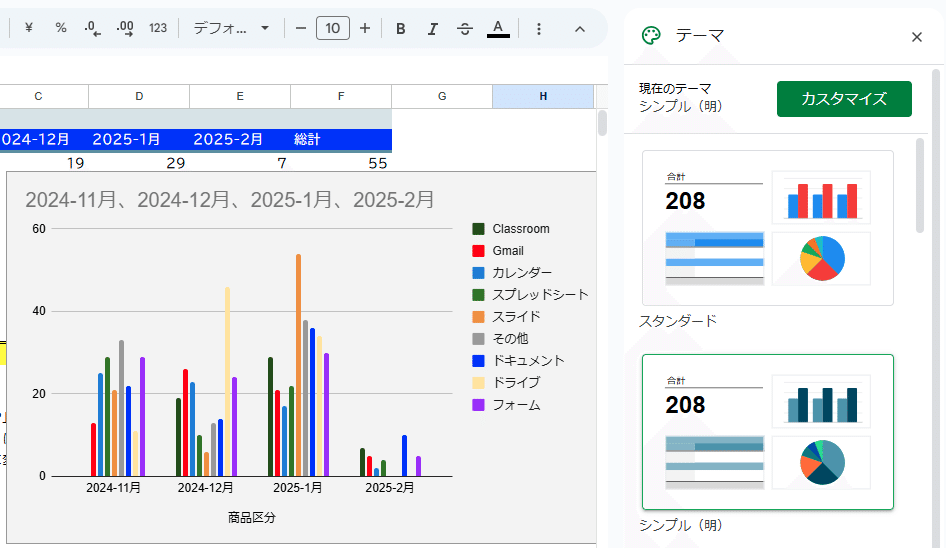Image resolution: width=946 pixels, height=548 pixels.
Task: Click the 現在のテーマ label
Action: point(675,89)
